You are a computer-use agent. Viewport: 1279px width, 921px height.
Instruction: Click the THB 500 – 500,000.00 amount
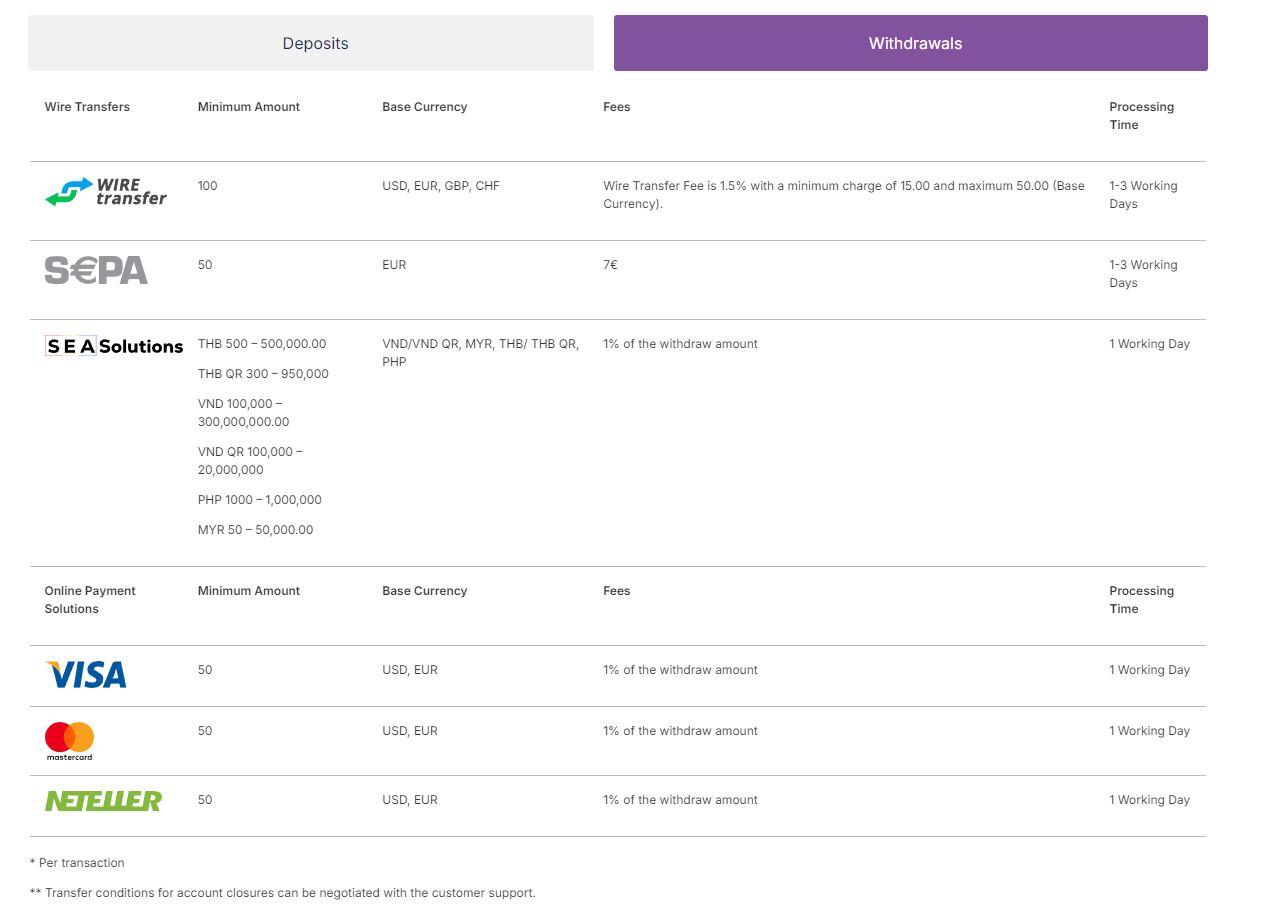pyautogui.click(x=262, y=343)
